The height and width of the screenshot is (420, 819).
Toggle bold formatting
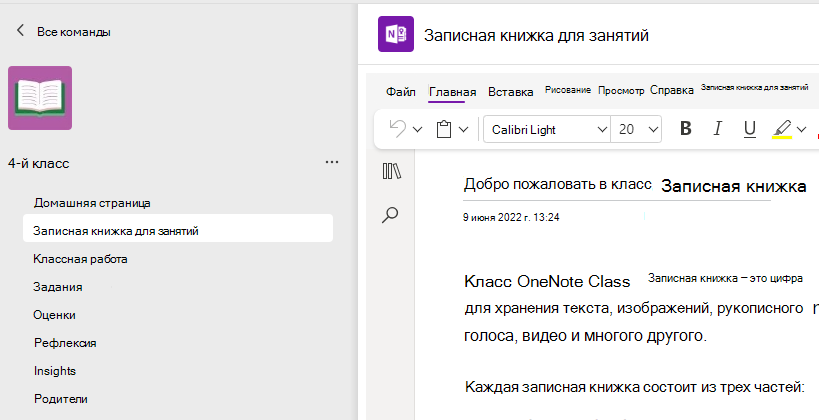(x=686, y=129)
